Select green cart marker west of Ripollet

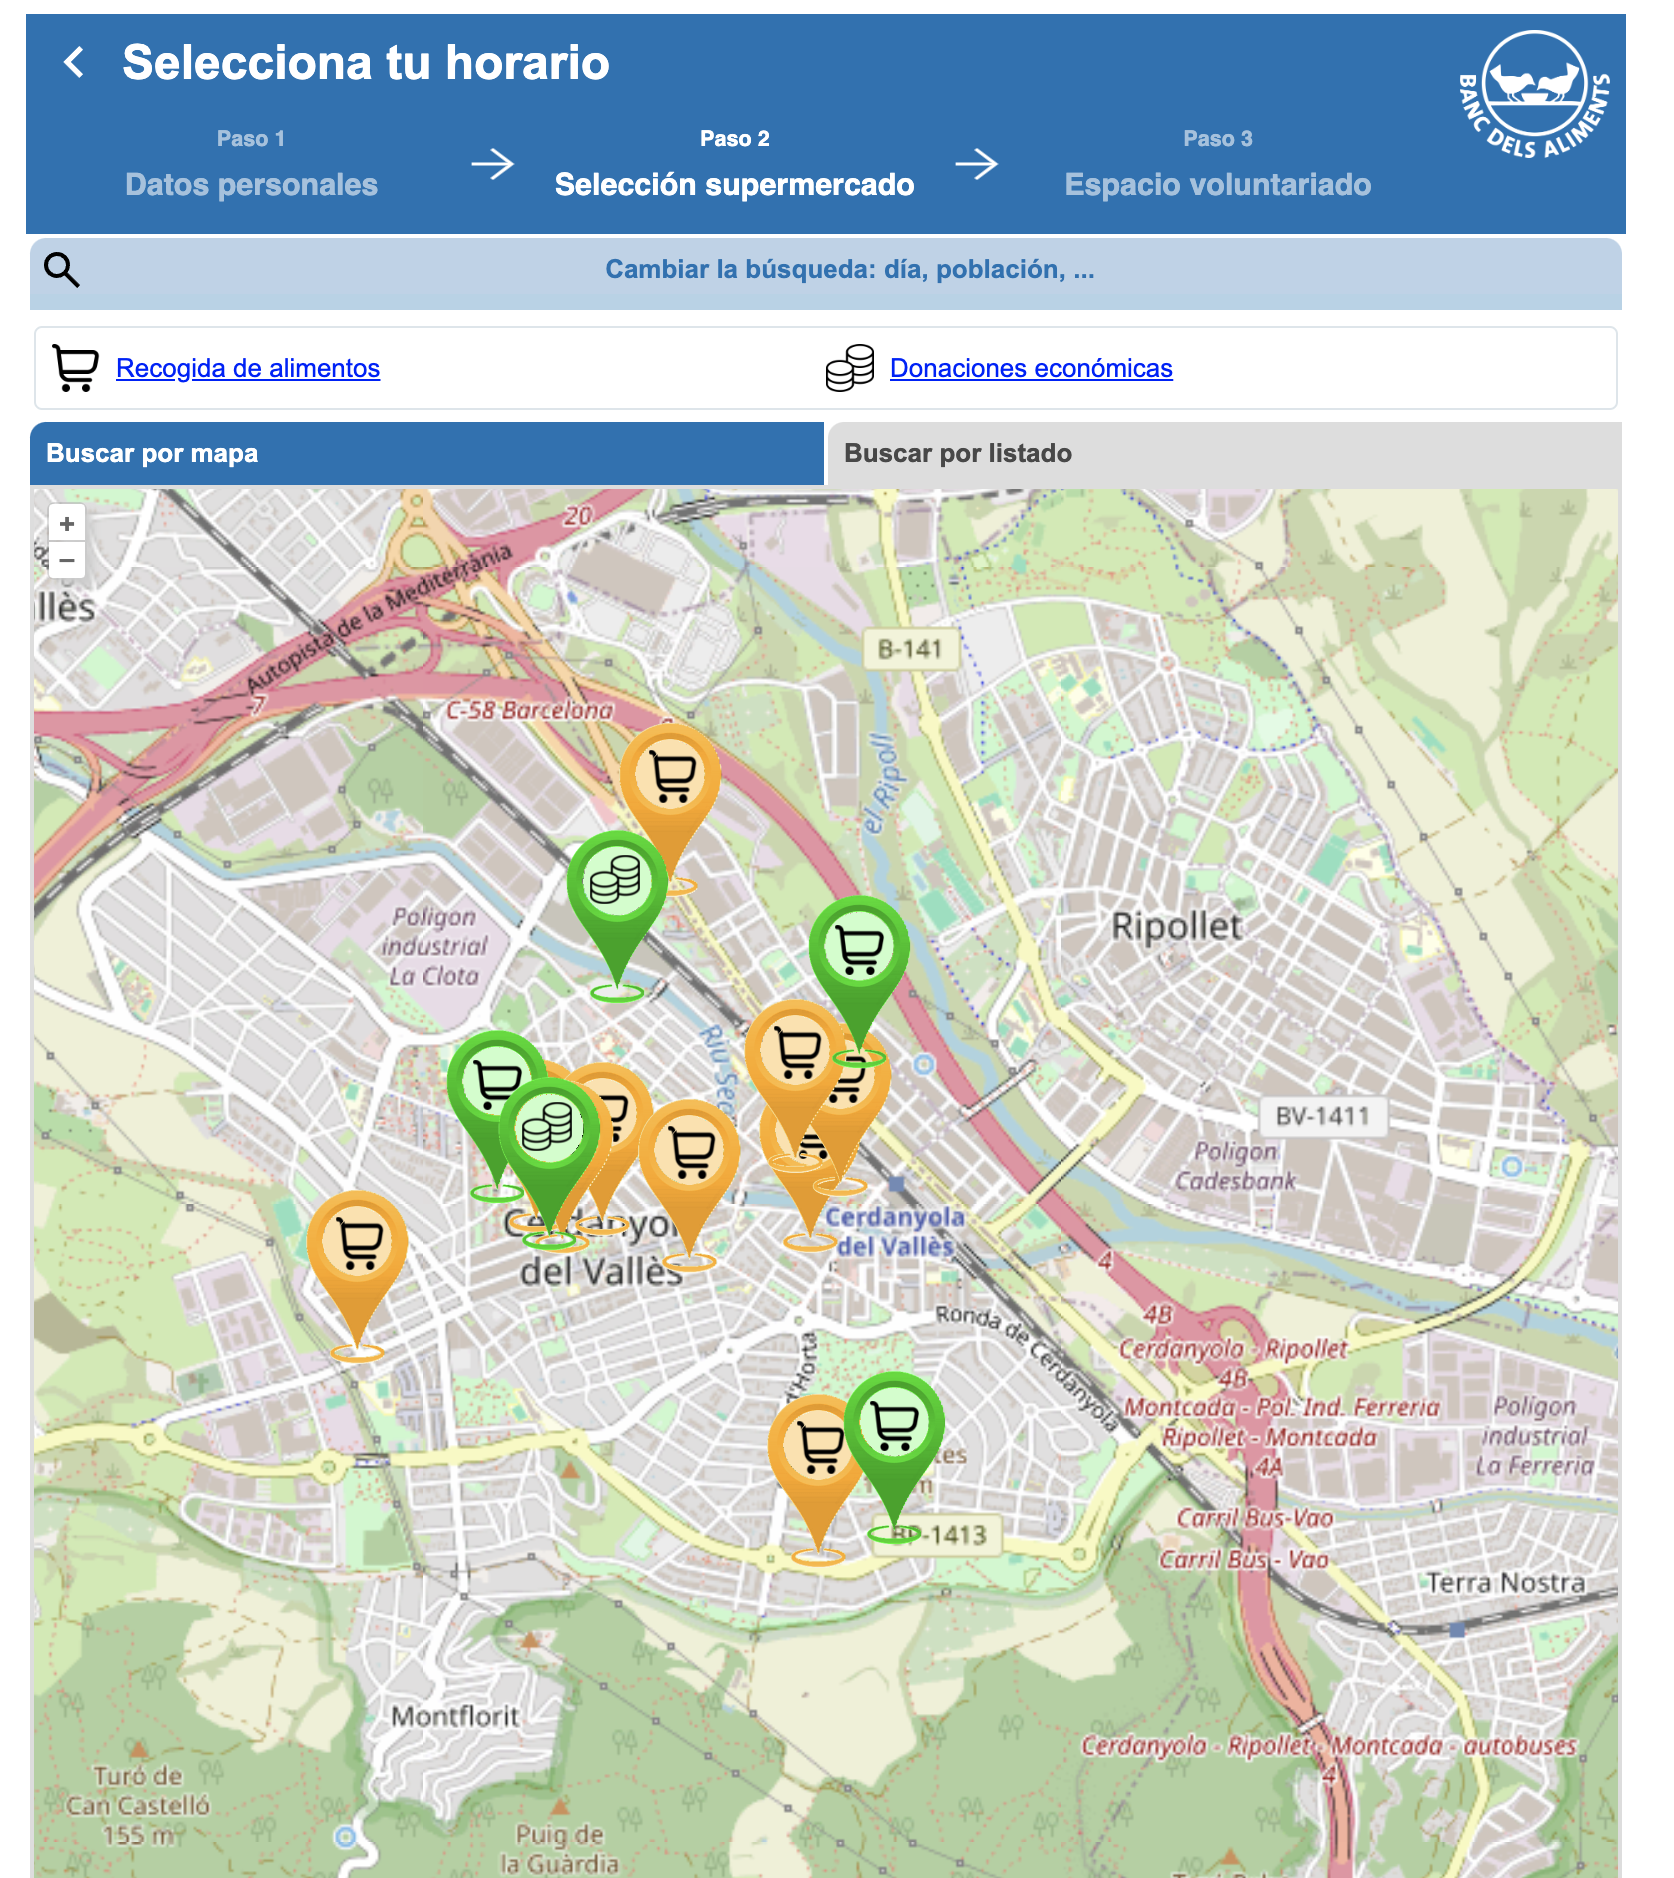point(860,948)
